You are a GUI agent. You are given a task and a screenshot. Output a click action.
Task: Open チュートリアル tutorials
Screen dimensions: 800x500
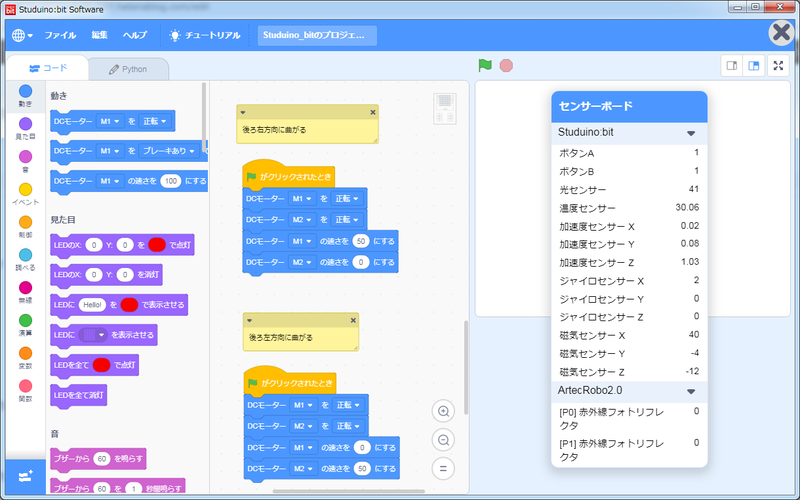(x=205, y=35)
